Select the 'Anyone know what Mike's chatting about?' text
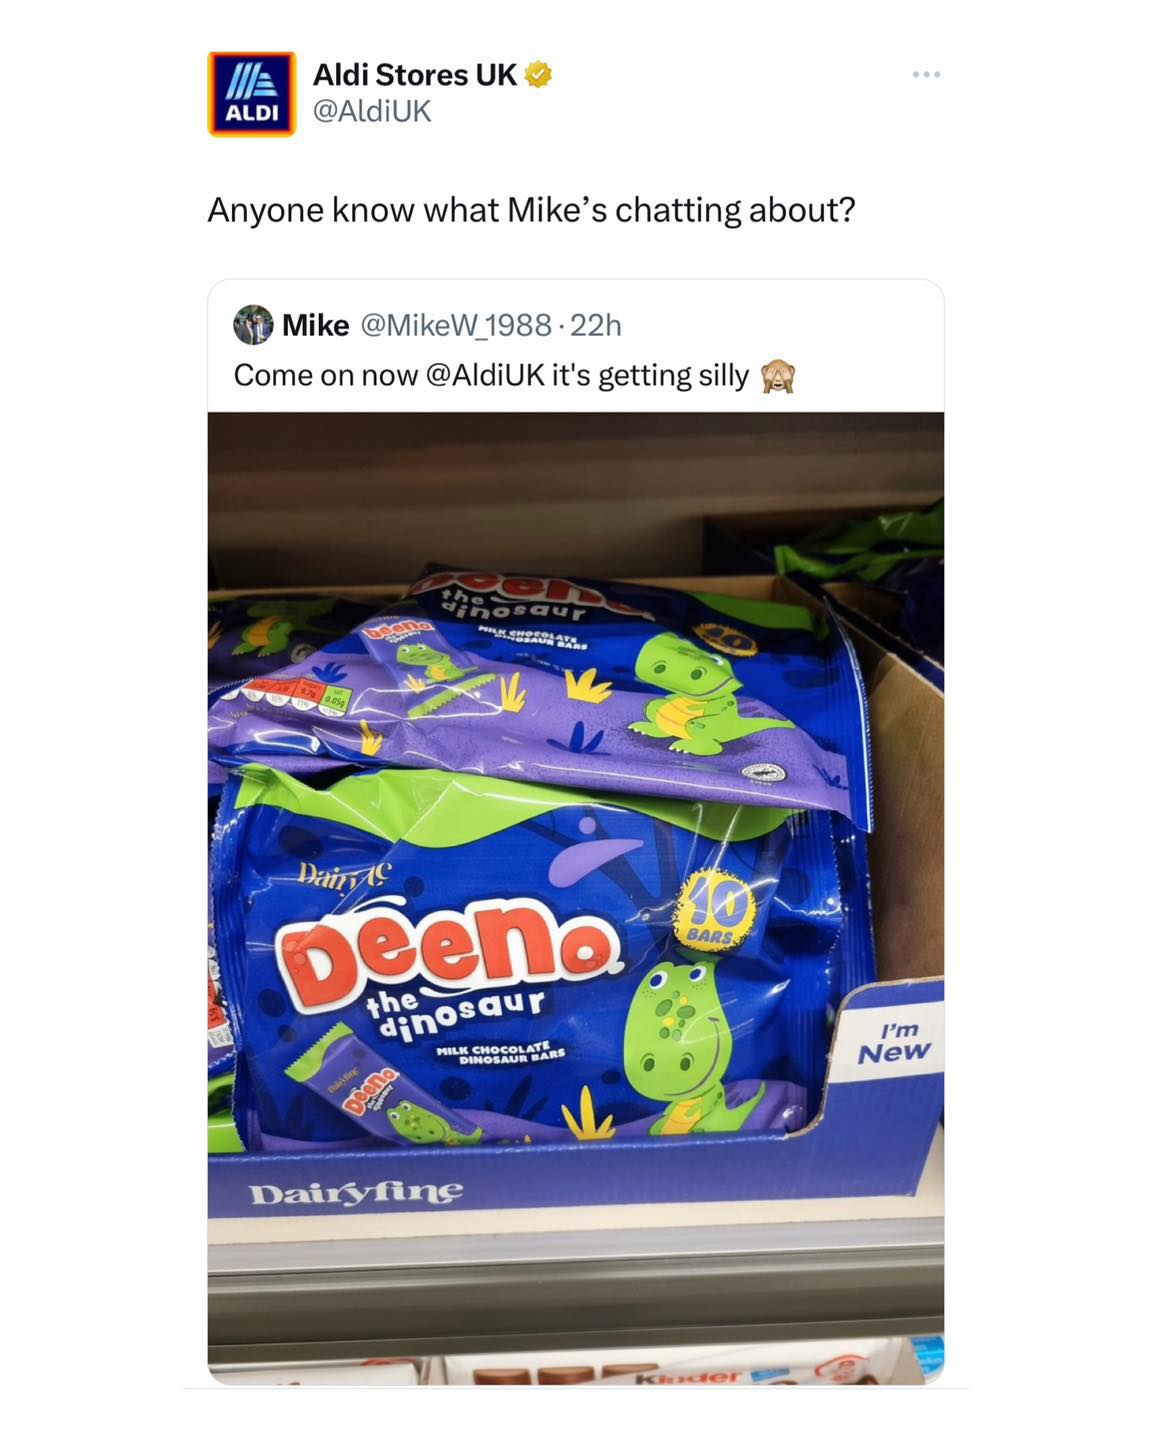The width and height of the screenshot is (1152, 1440). pos(531,210)
